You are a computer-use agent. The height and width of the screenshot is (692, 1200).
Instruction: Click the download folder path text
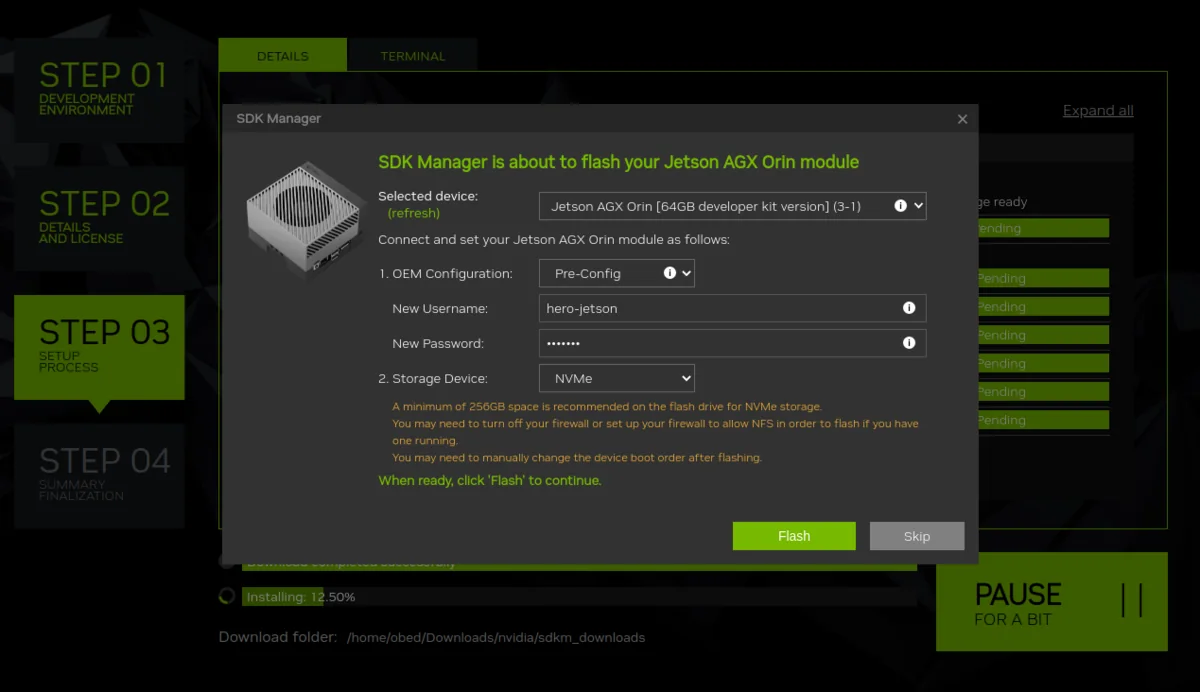coord(496,637)
